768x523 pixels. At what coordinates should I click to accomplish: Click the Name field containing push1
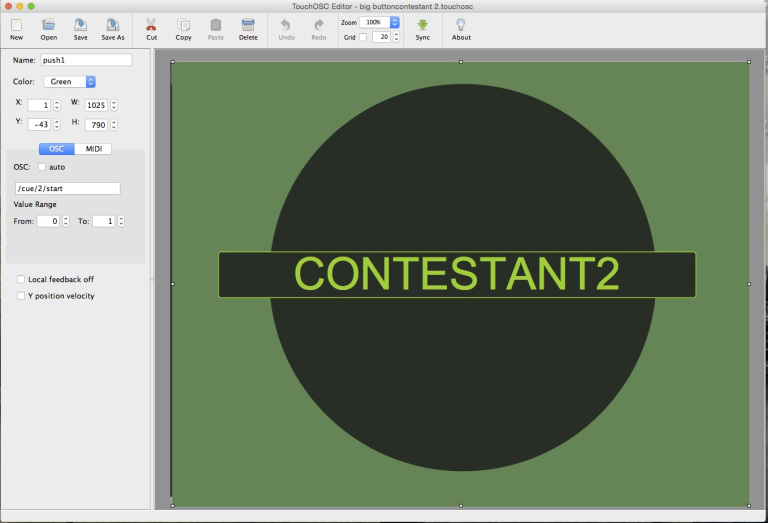[85, 60]
